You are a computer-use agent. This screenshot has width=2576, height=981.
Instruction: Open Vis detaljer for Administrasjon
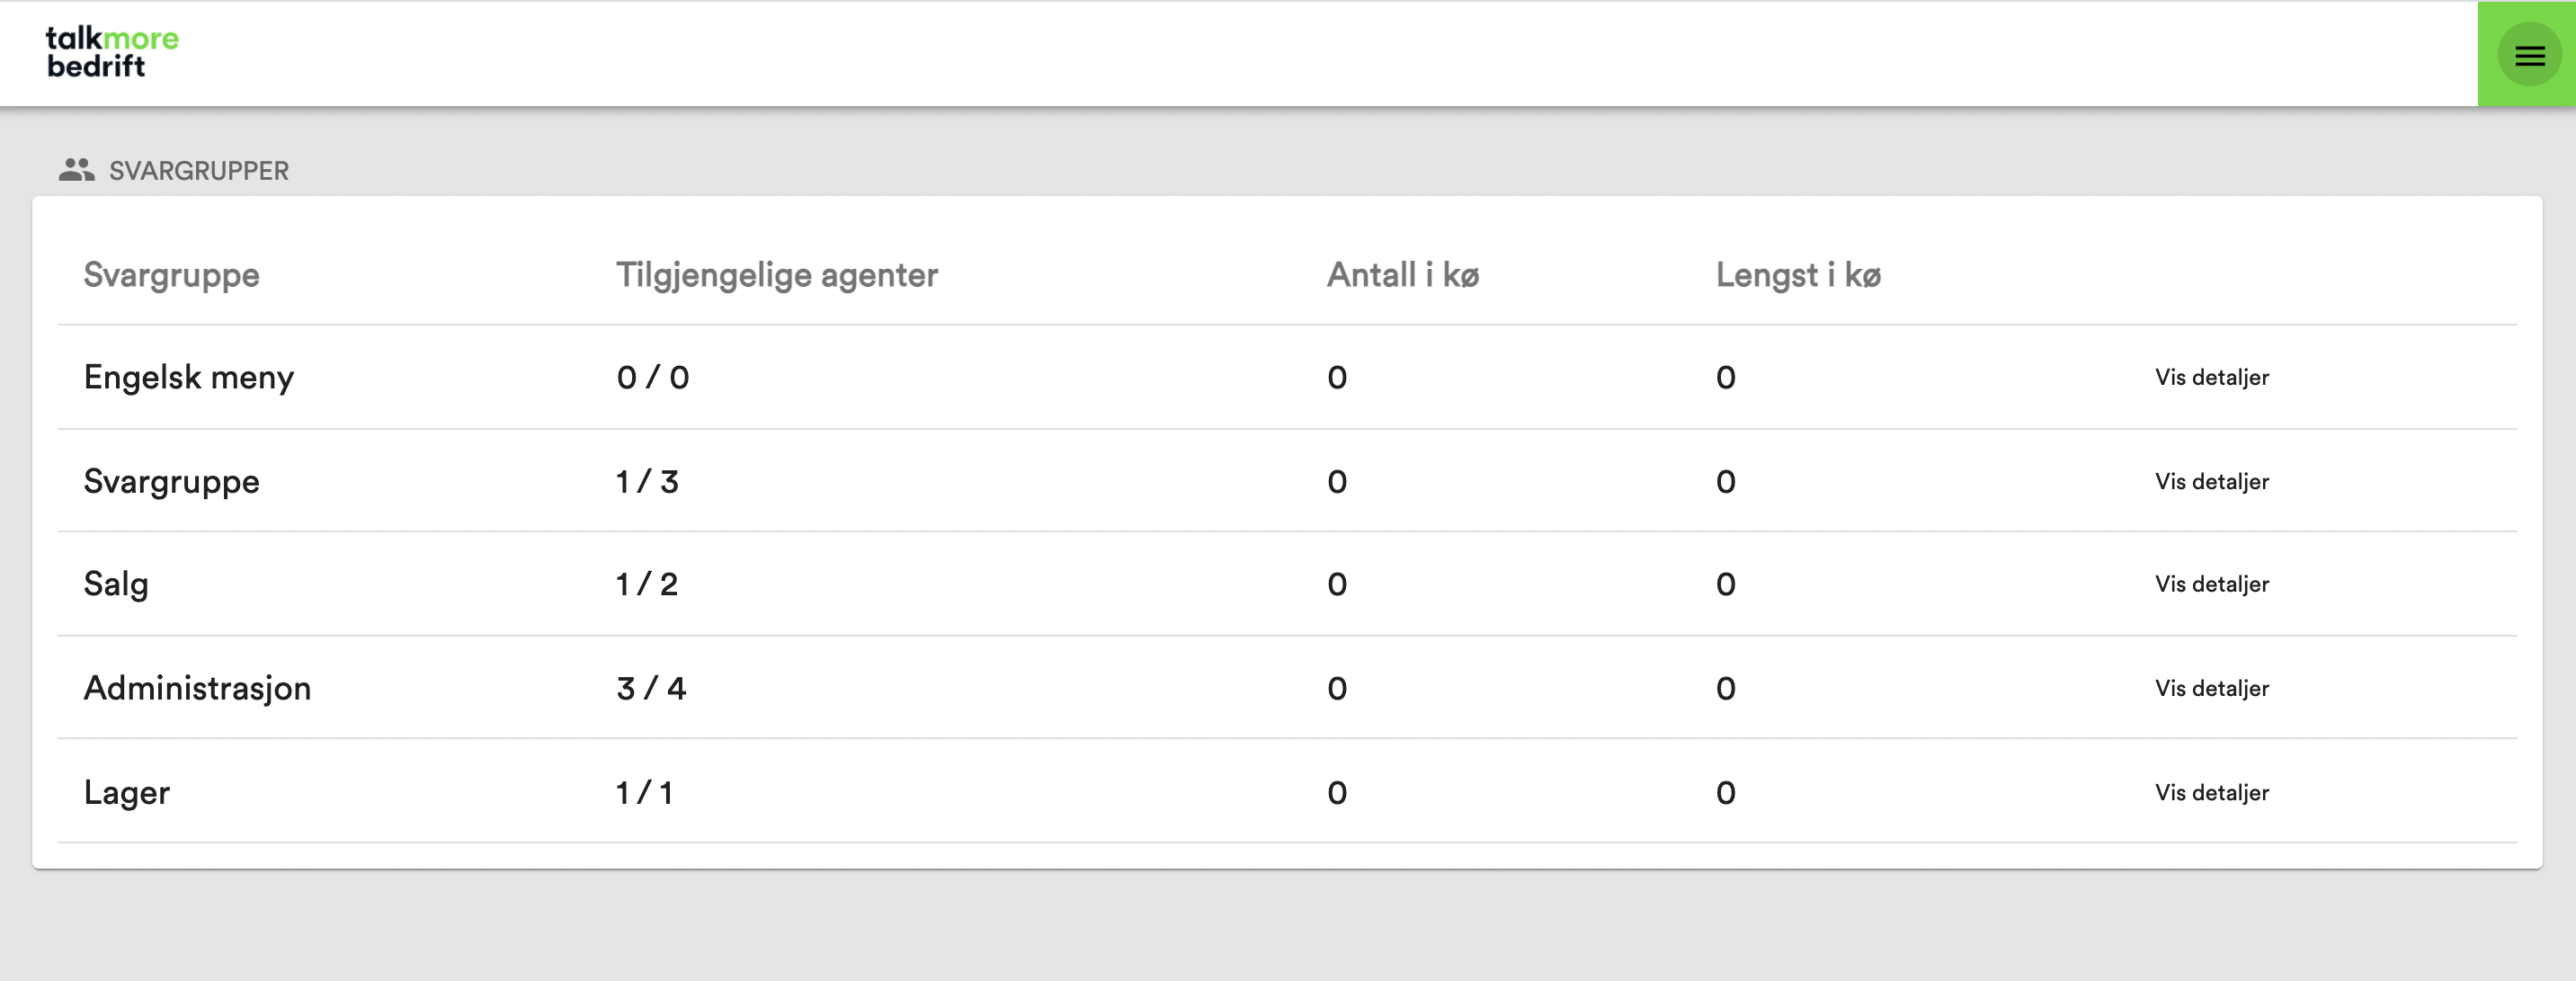pyautogui.click(x=2211, y=688)
